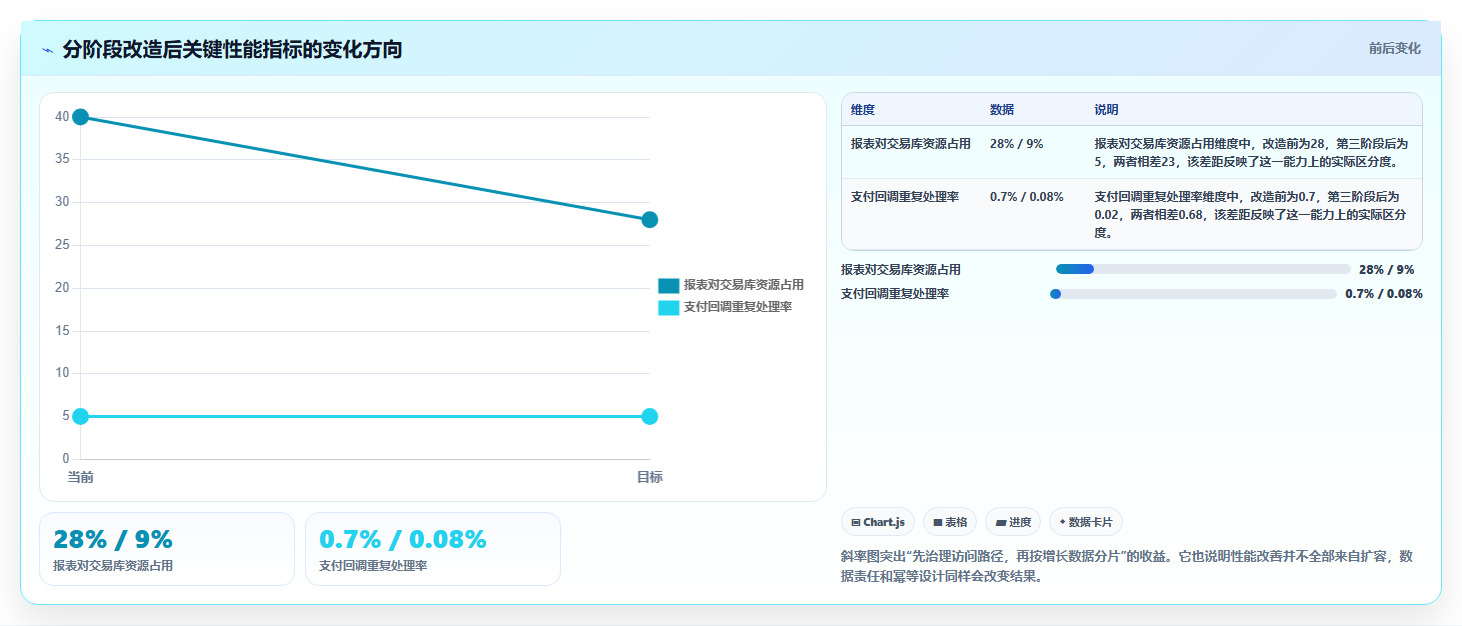Click the description paragraph starting 斜率图突出

coord(1127,566)
